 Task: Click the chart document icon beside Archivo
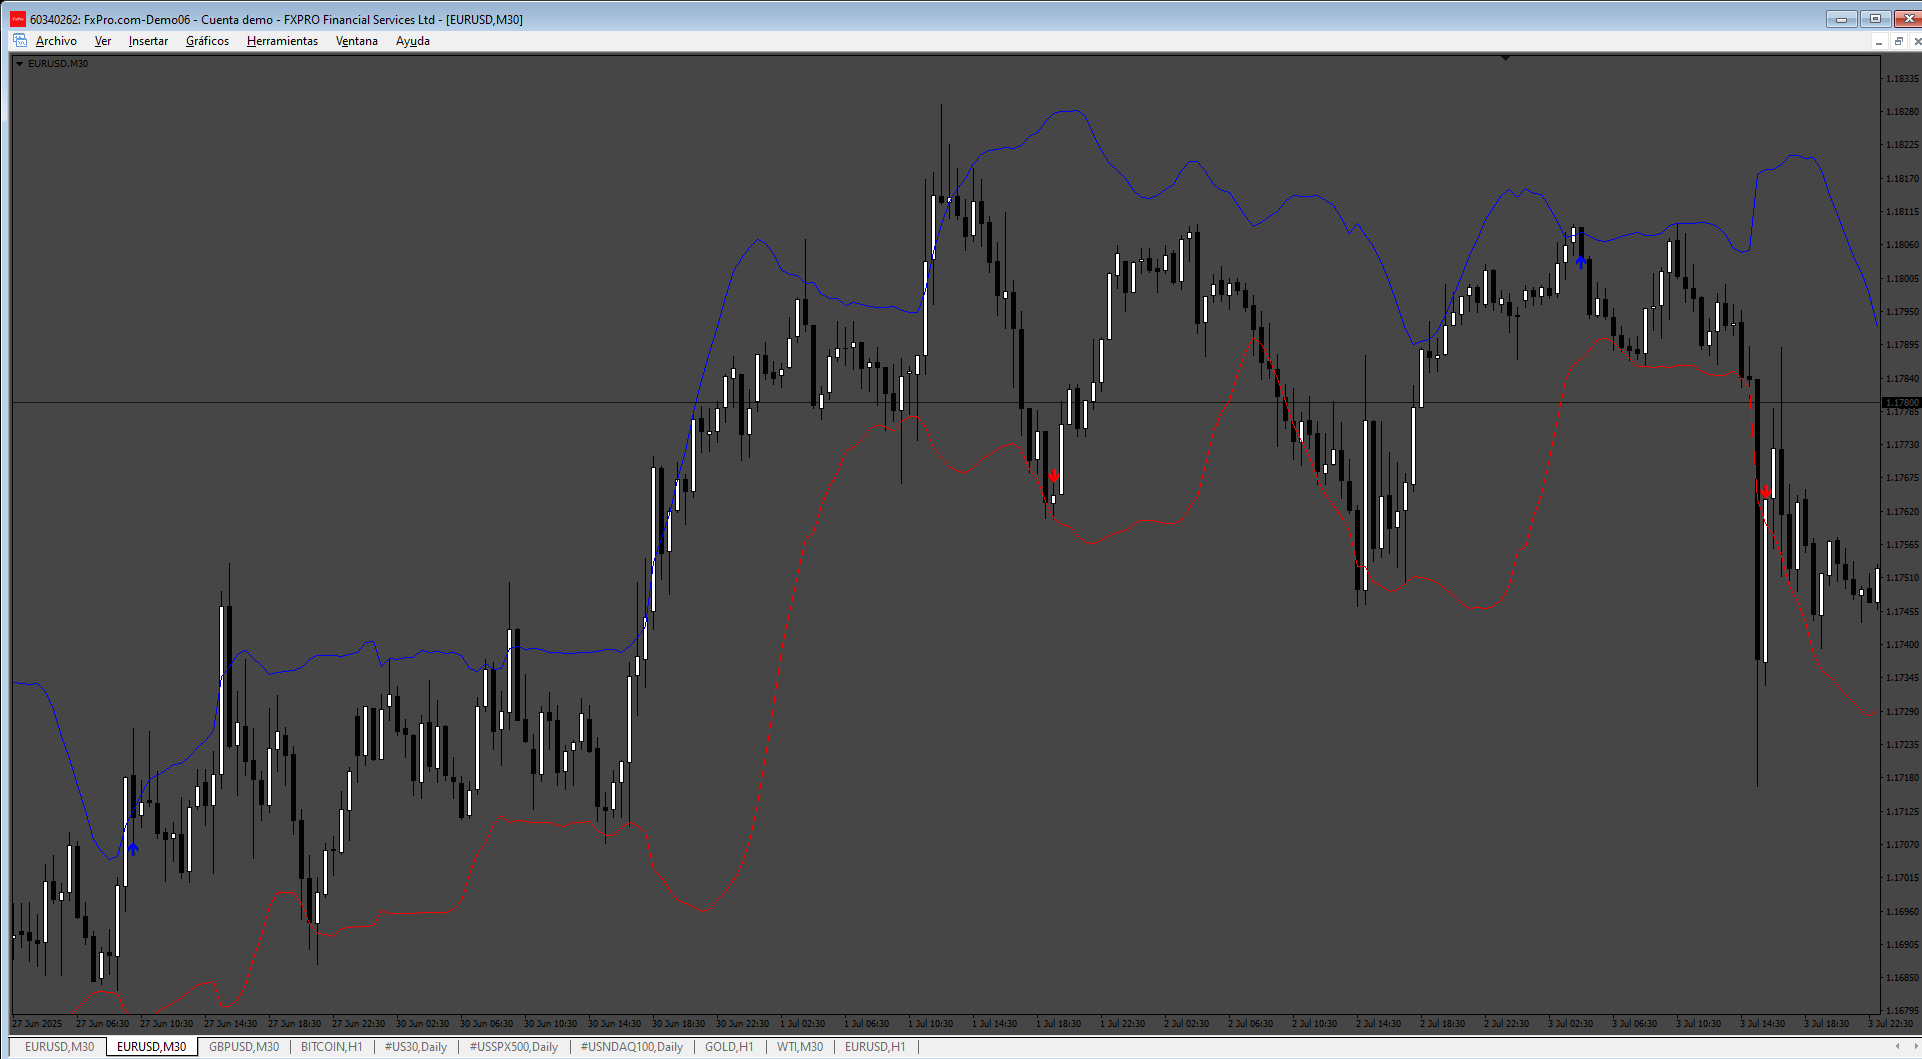click(x=20, y=40)
